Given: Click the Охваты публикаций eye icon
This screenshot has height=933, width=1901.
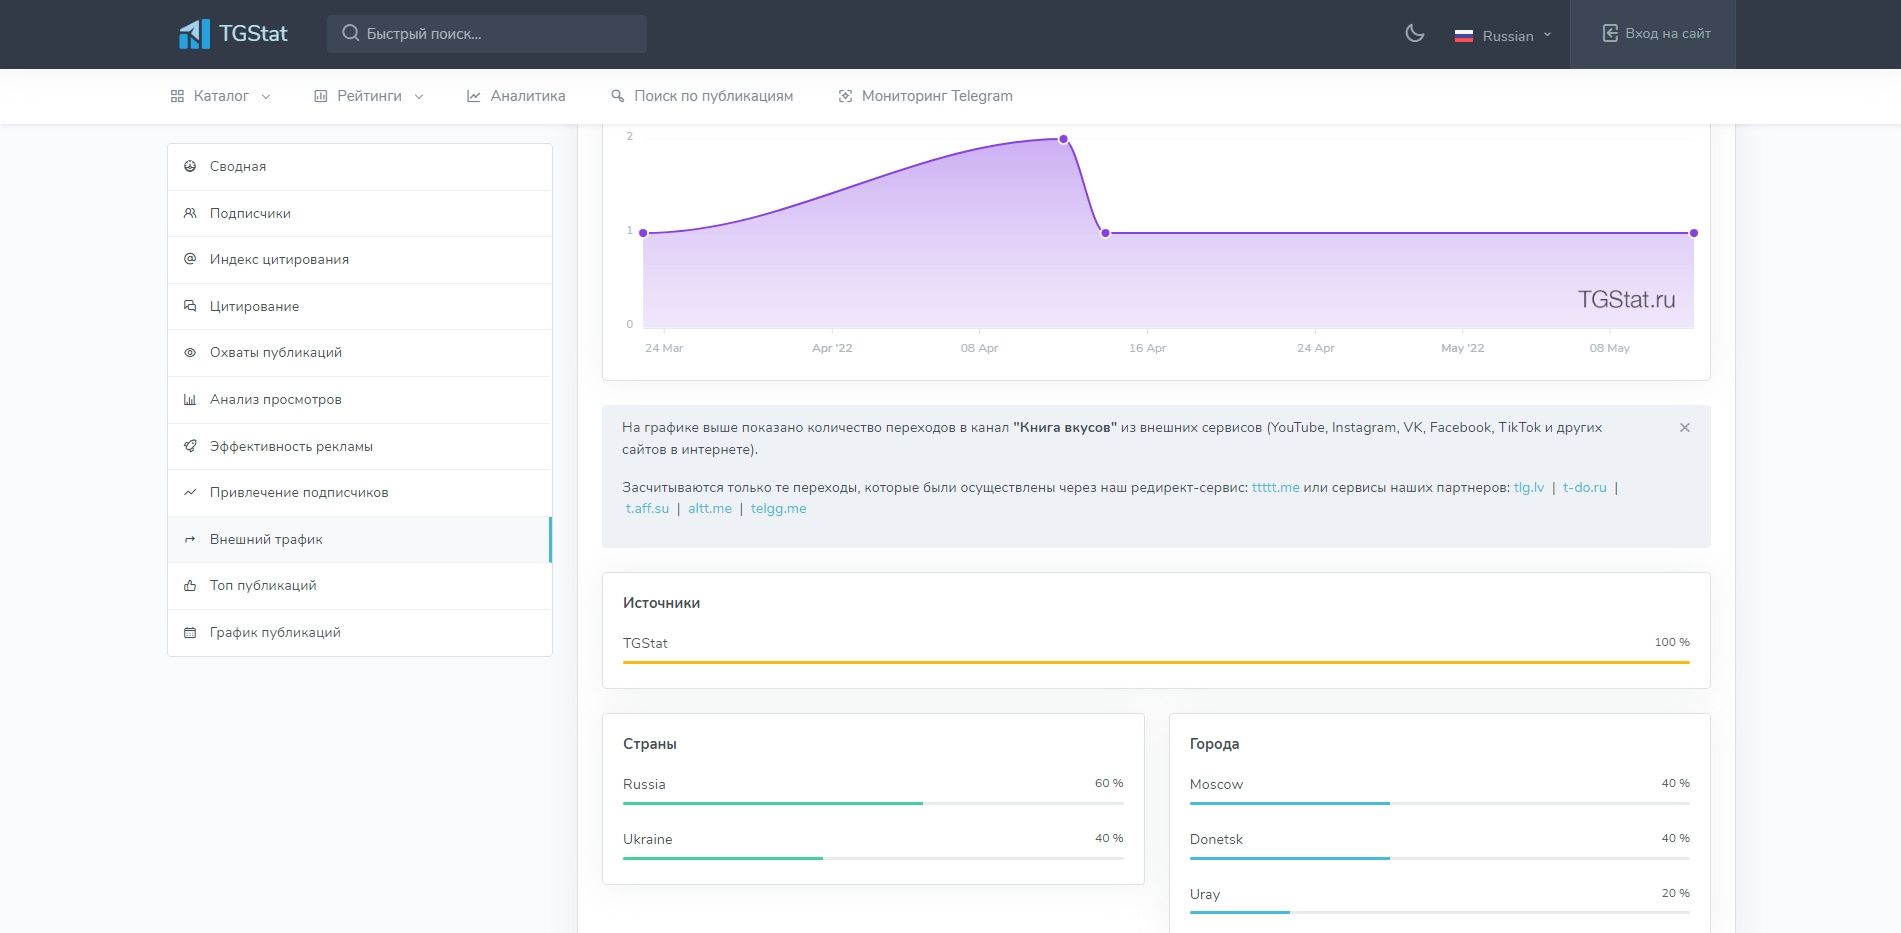Looking at the screenshot, I should click(190, 353).
